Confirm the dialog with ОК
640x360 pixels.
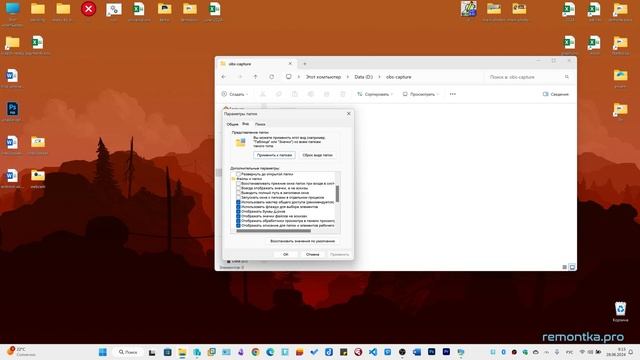pyautogui.click(x=286, y=254)
